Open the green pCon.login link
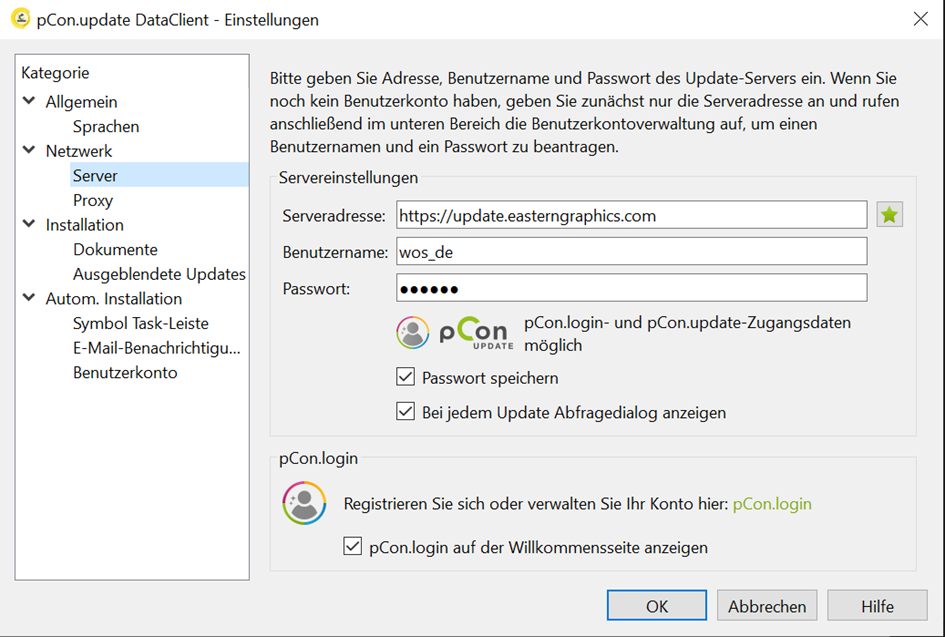This screenshot has width=945, height=637. pos(772,504)
